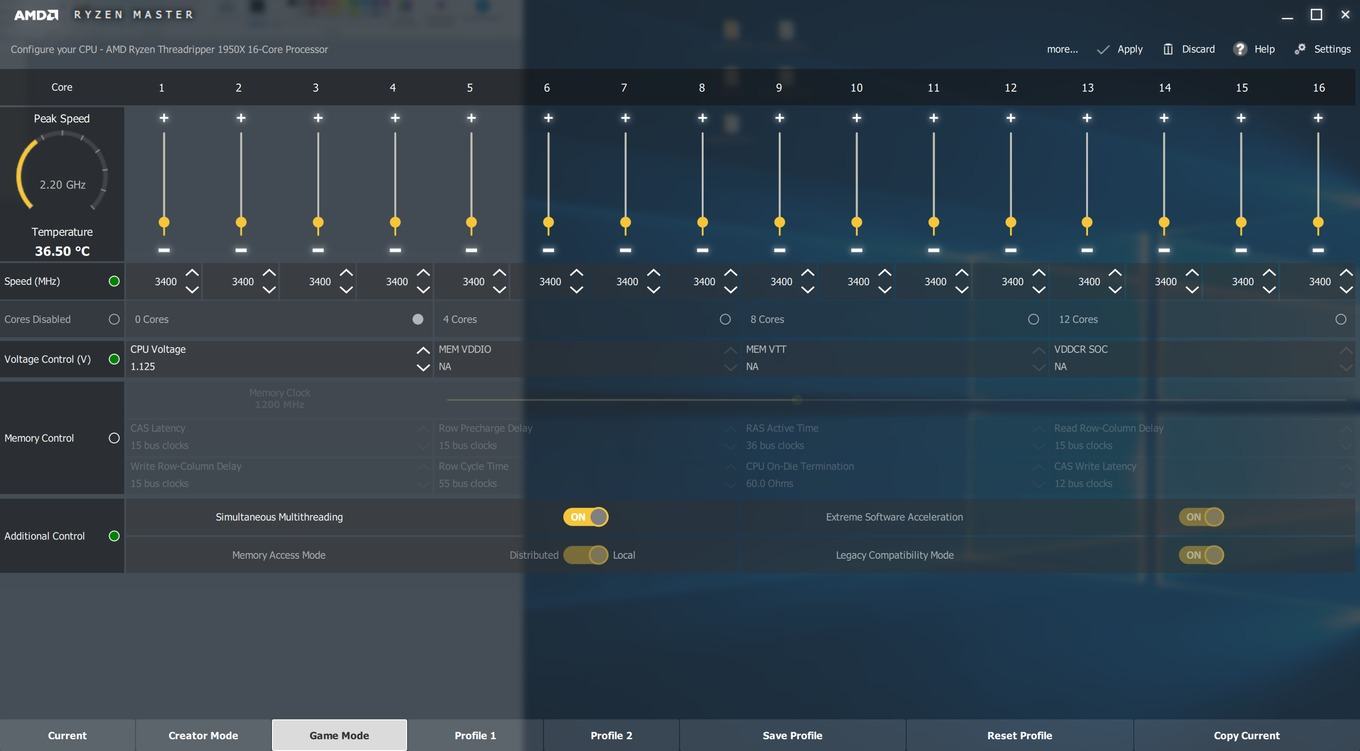Viewport: 1360px width, 751px height.
Task: Select the 12 Cores disabled radio option
Action: tap(1341, 319)
